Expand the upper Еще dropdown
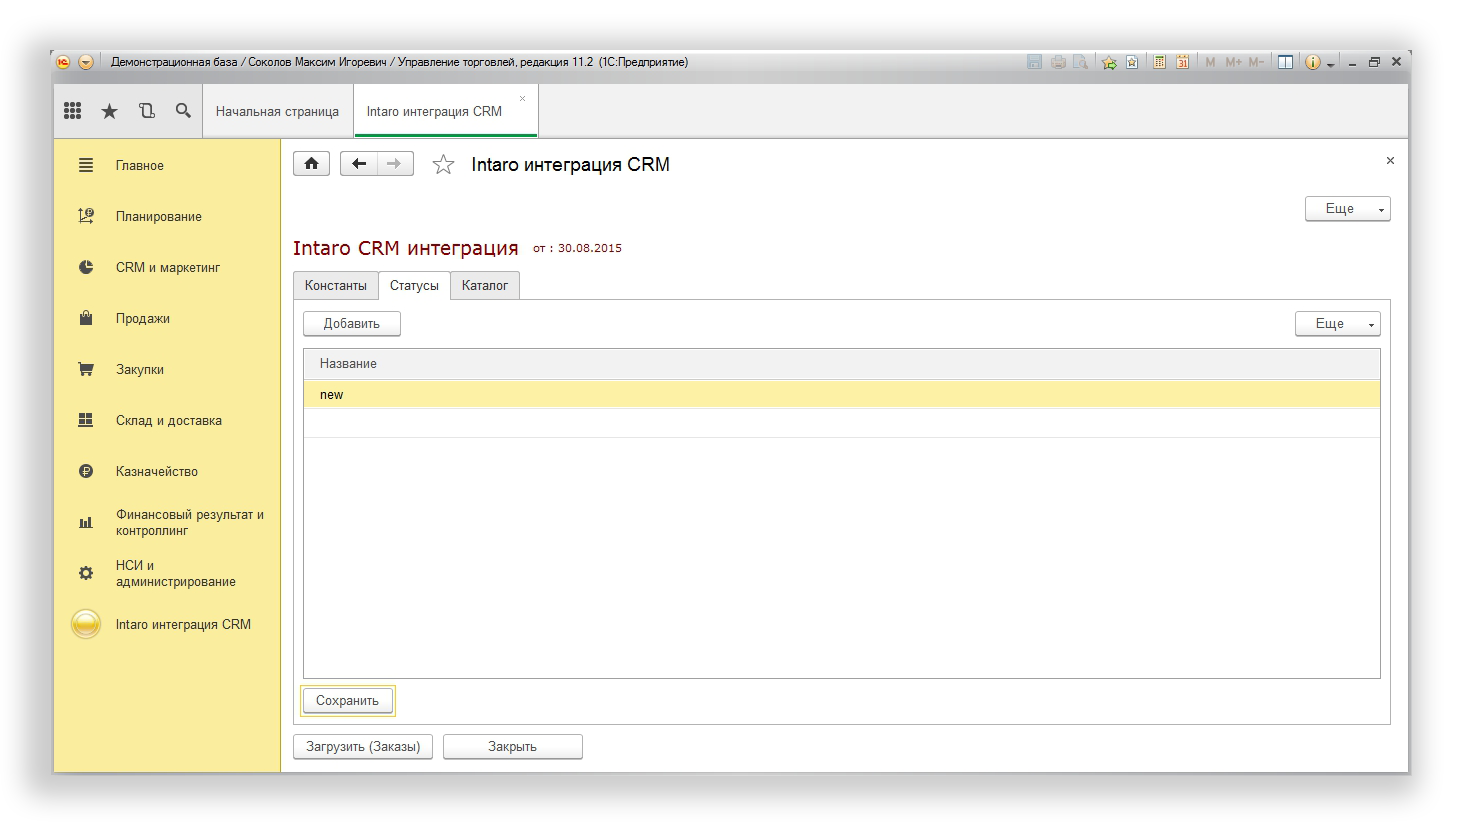 tap(1348, 209)
